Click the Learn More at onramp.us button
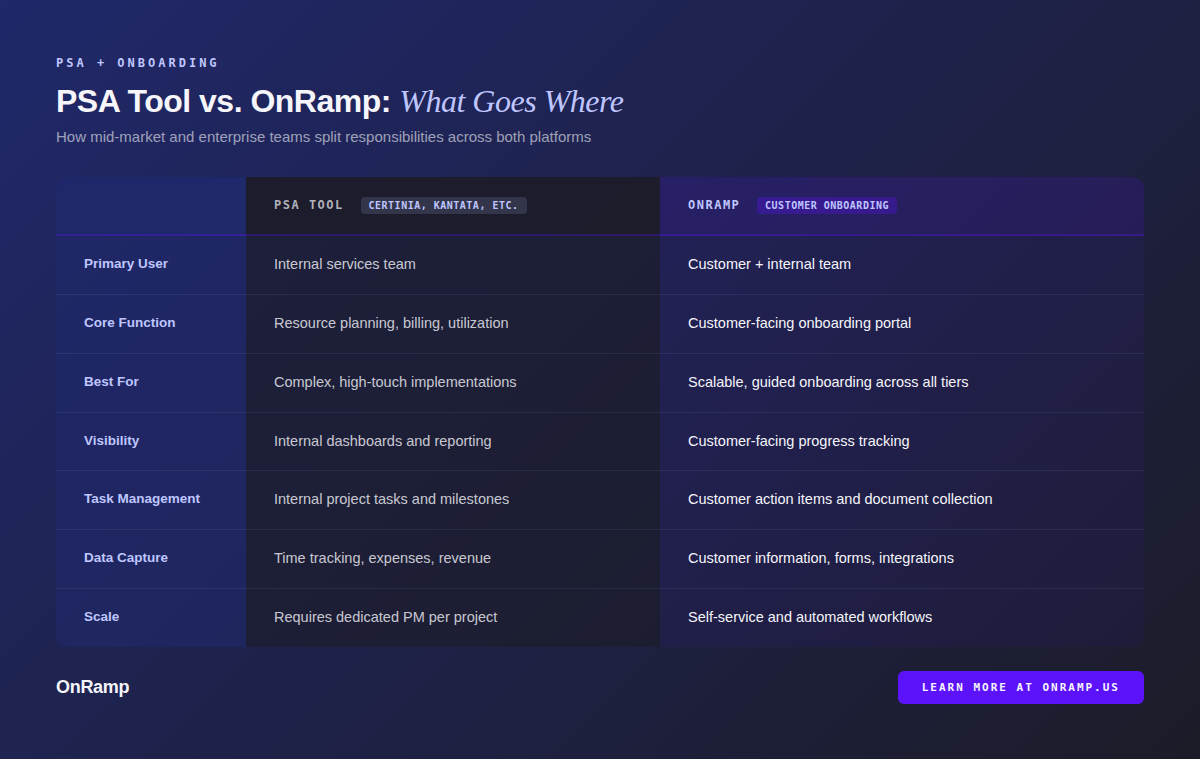Viewport: 1200px width, 759px height. pos(1020,687)
